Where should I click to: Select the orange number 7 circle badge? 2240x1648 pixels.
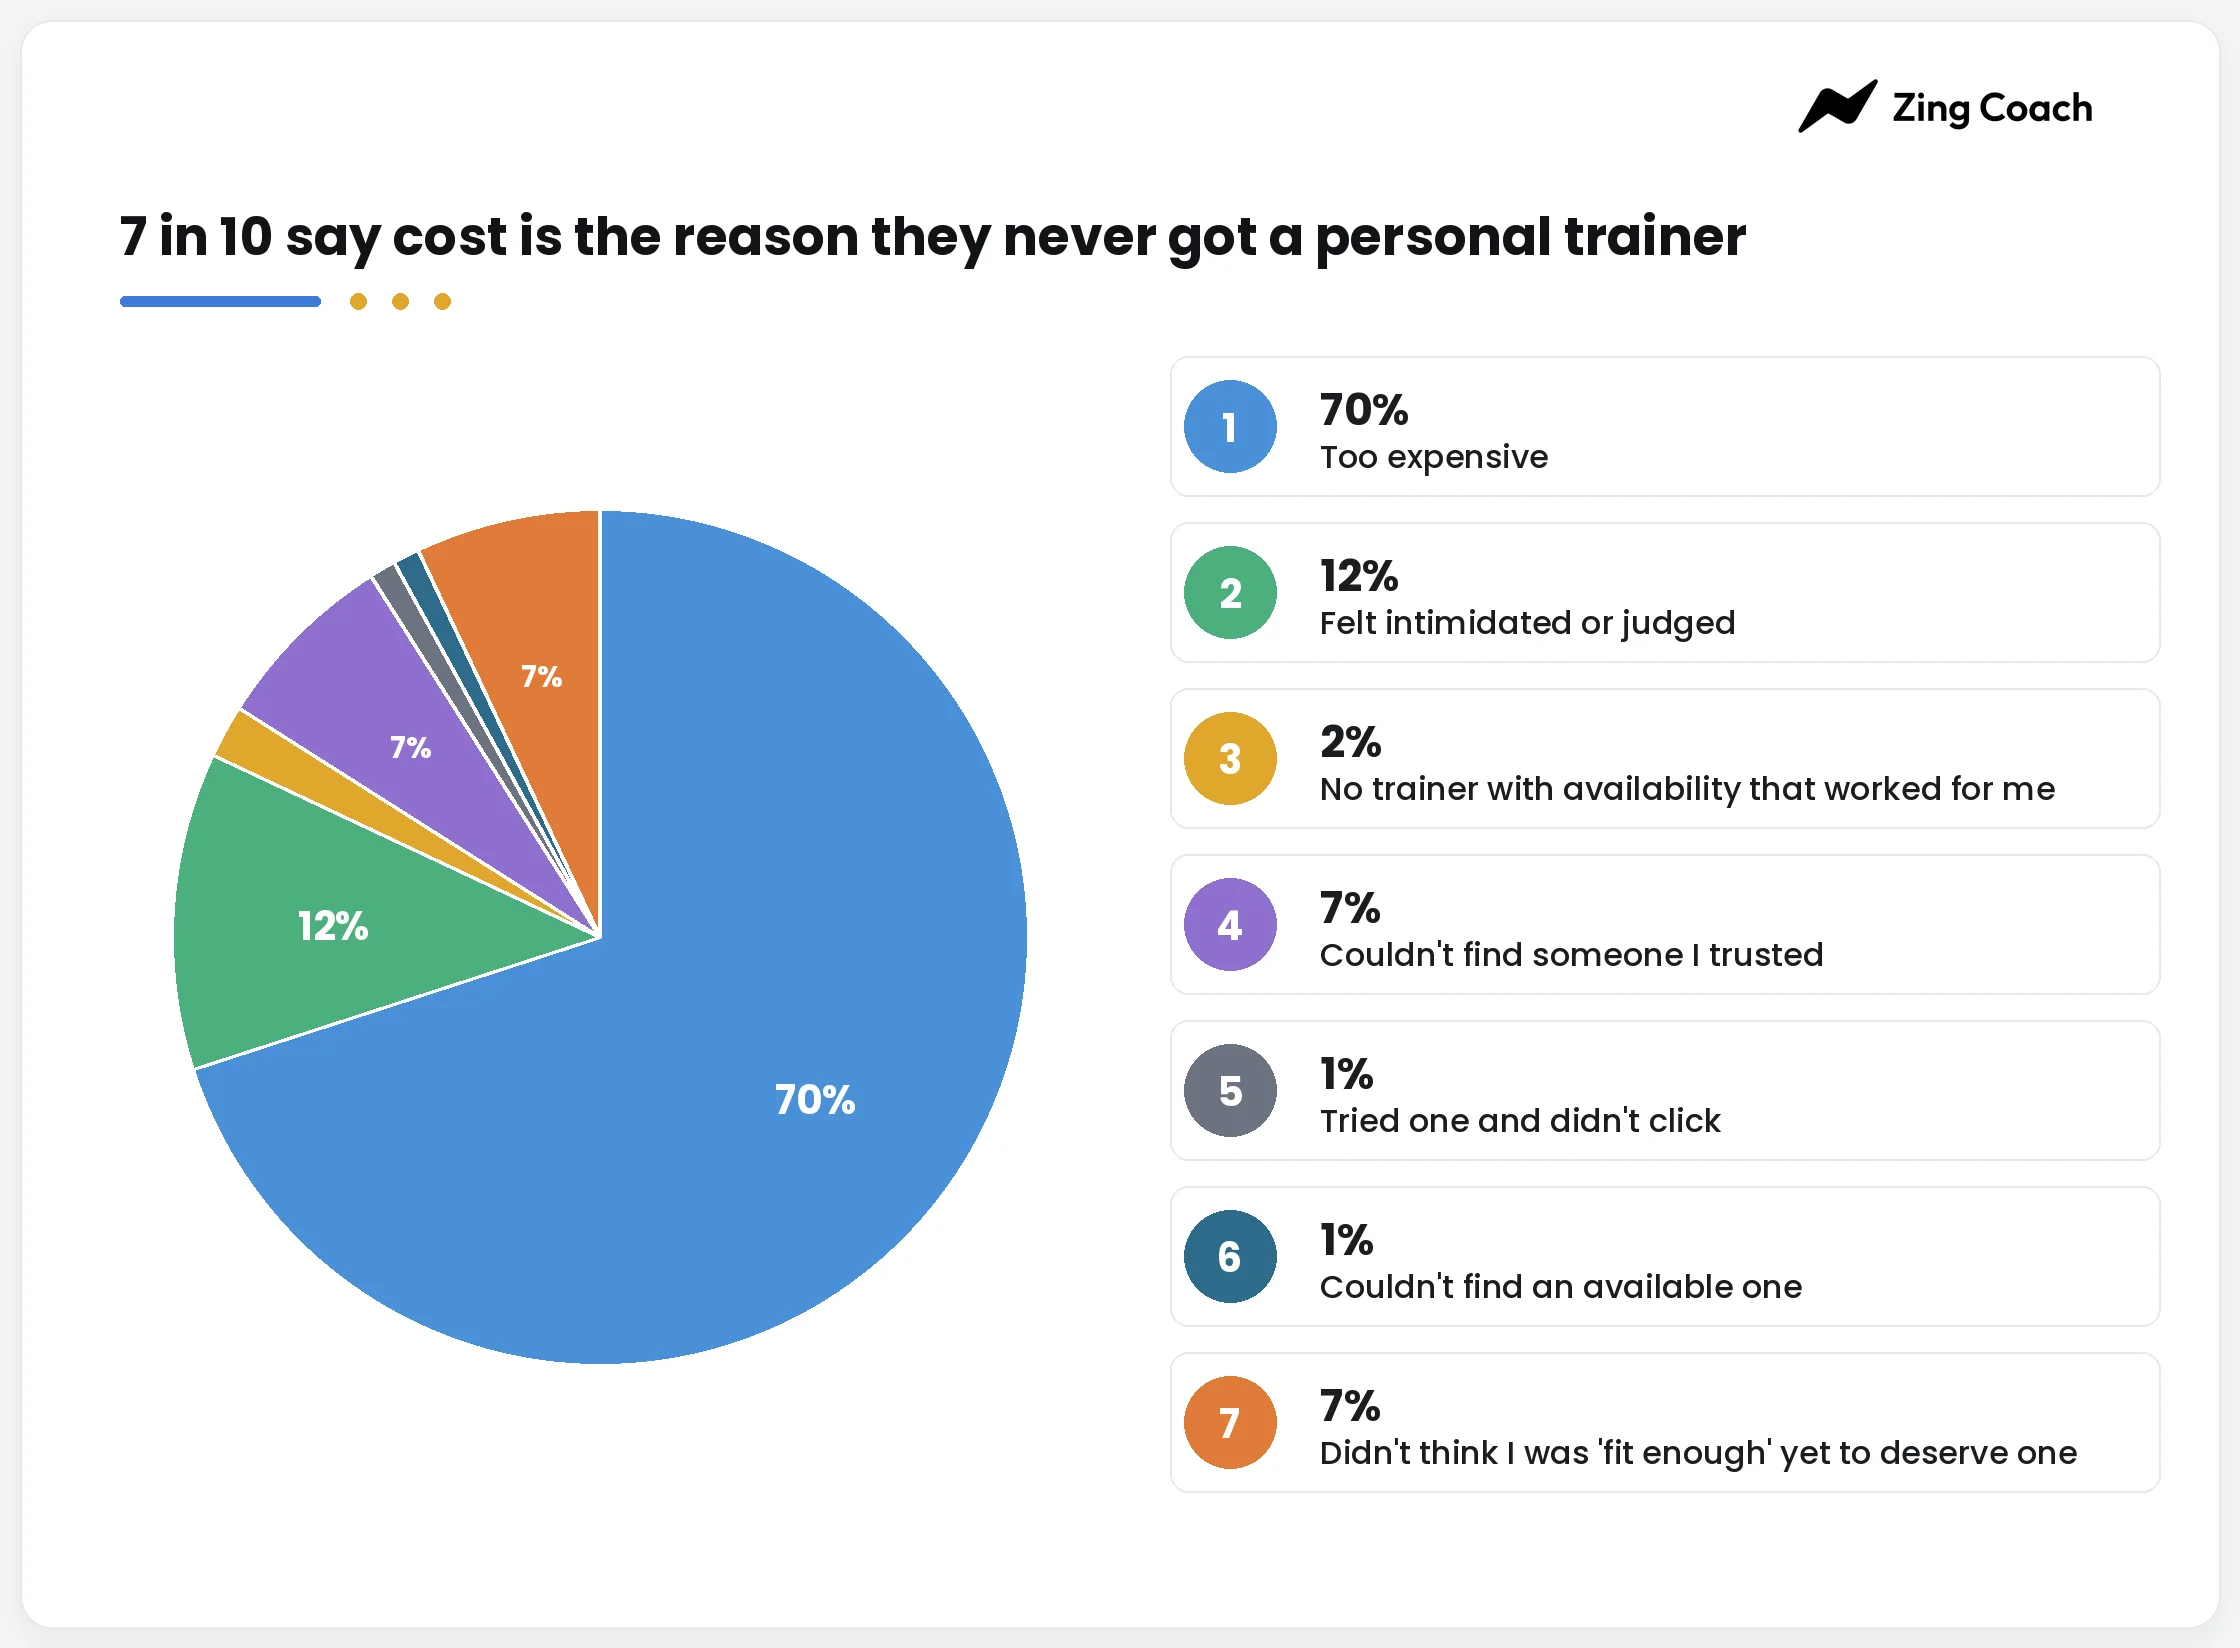(1230, 1423)
